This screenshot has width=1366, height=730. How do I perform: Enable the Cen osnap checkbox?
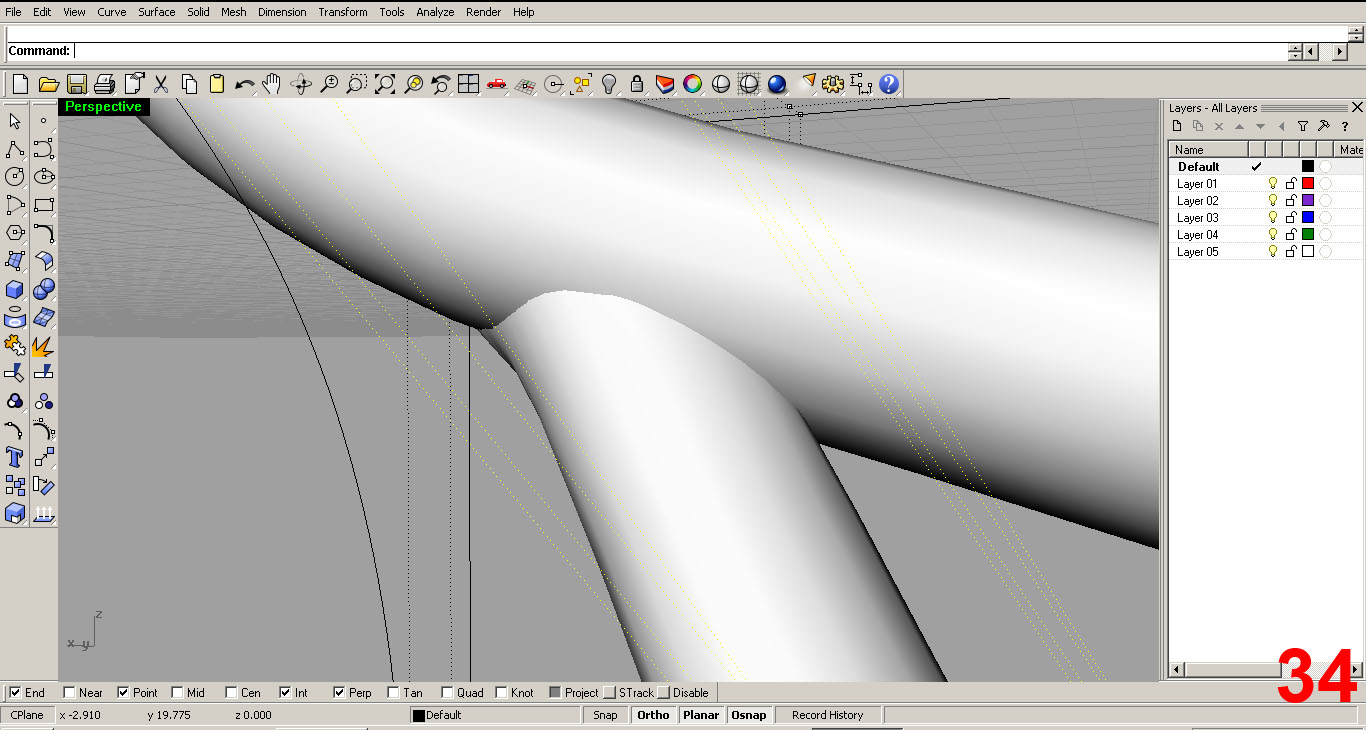[231, 692]
